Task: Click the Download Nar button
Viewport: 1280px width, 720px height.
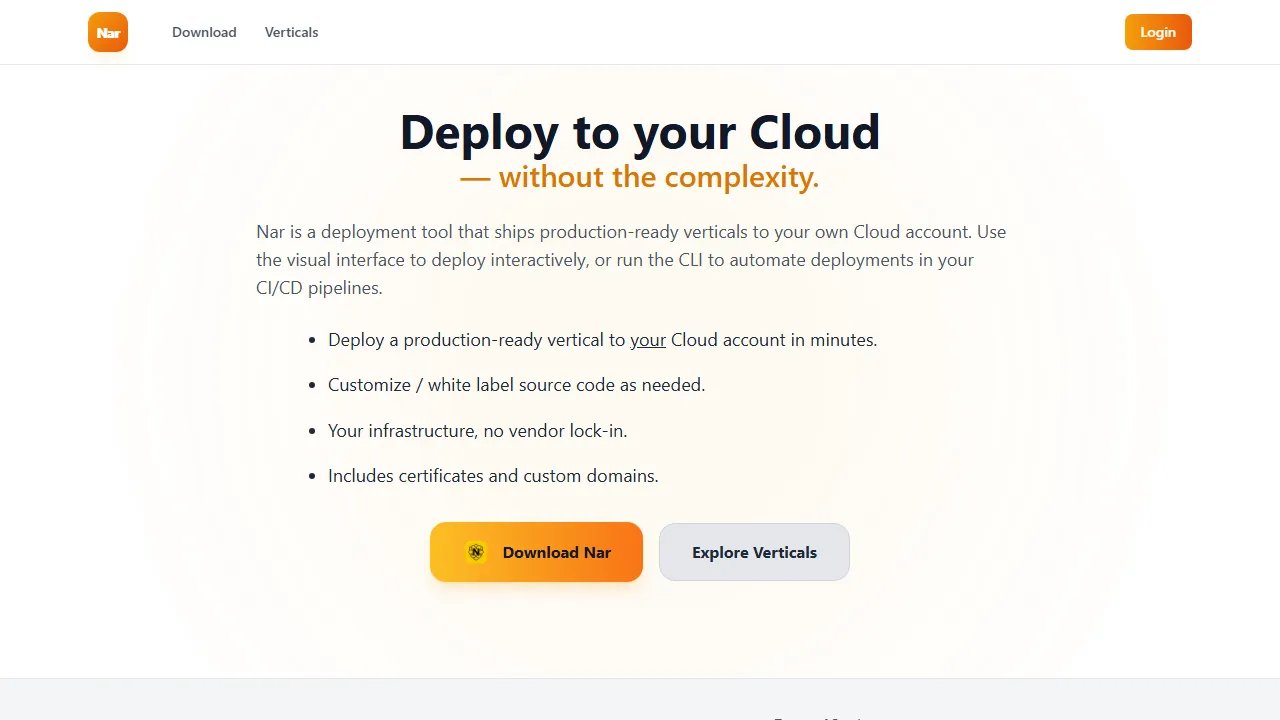Action: (536, 552)
